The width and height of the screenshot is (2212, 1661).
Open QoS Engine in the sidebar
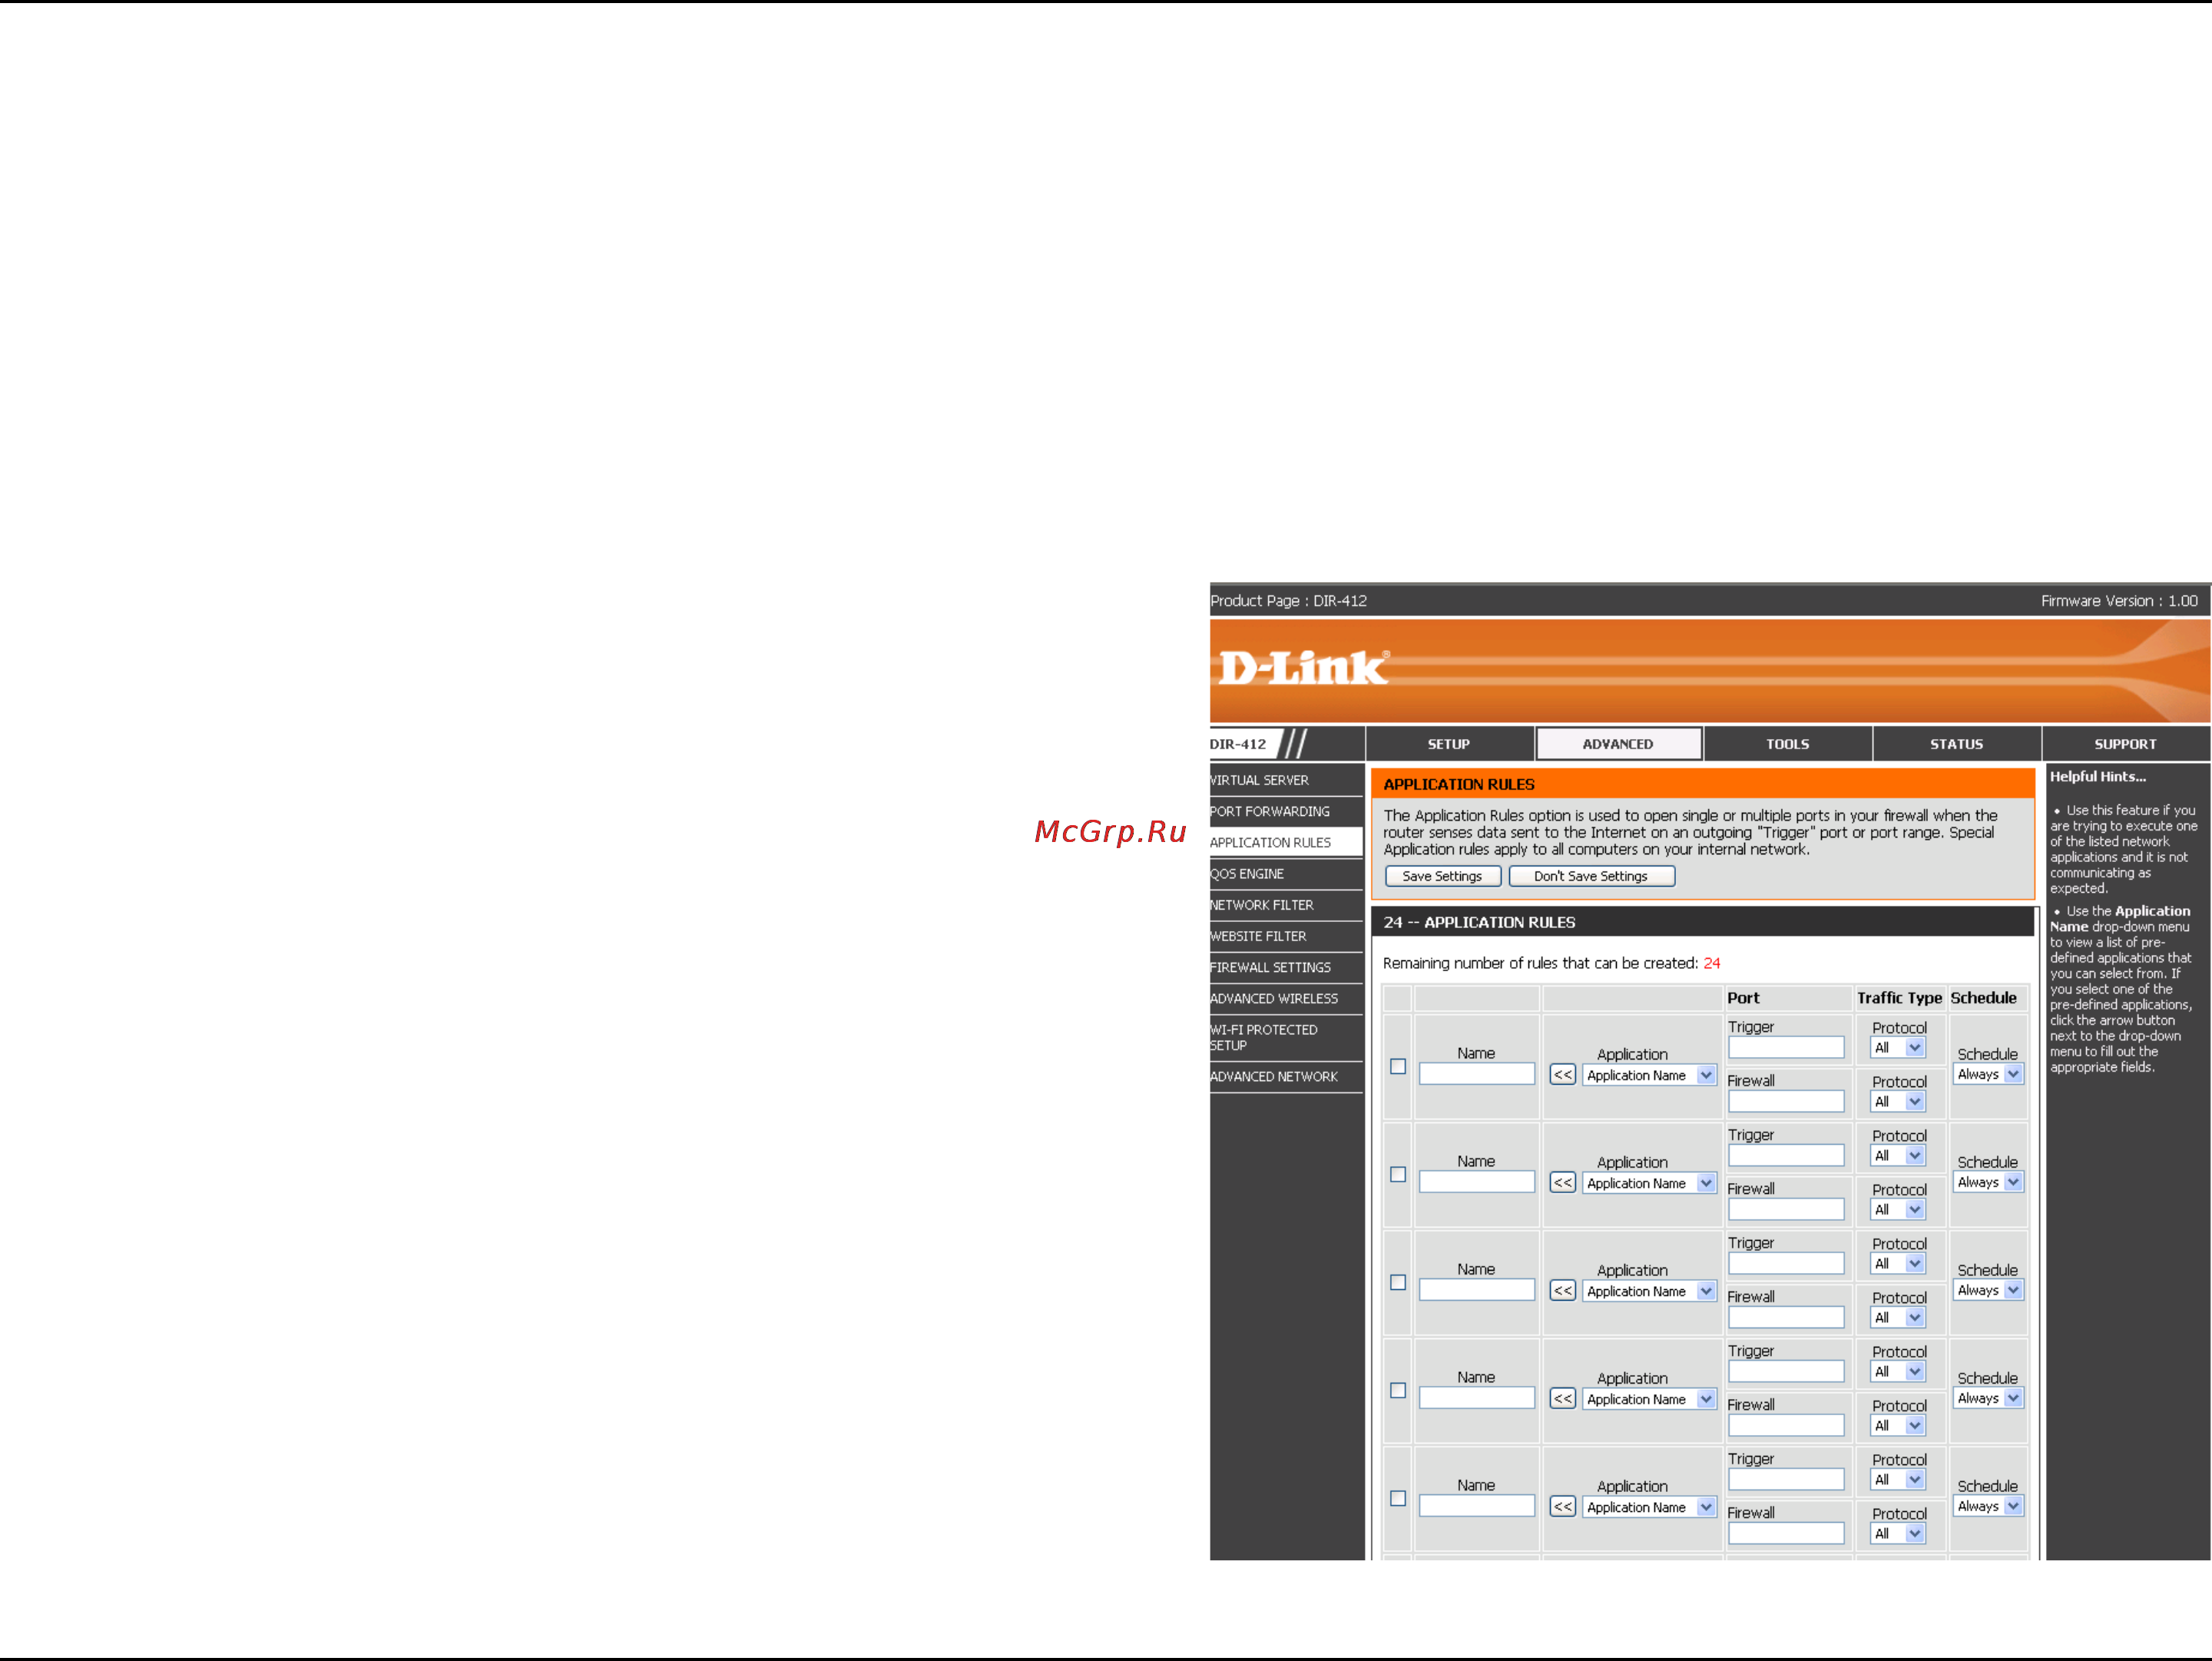[1286, 874]
